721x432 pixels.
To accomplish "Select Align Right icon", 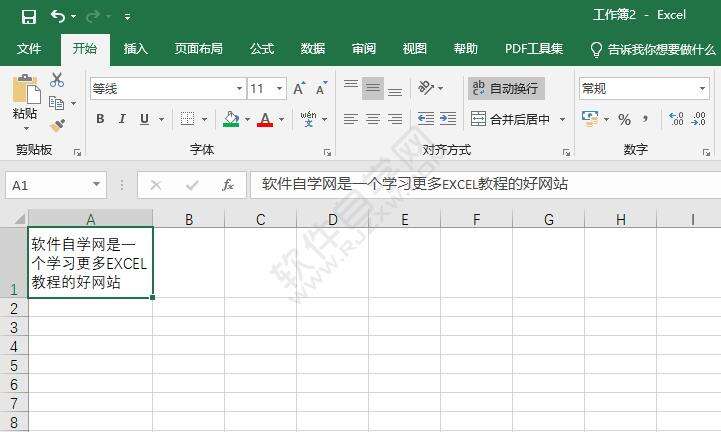I will coord(395,120).
